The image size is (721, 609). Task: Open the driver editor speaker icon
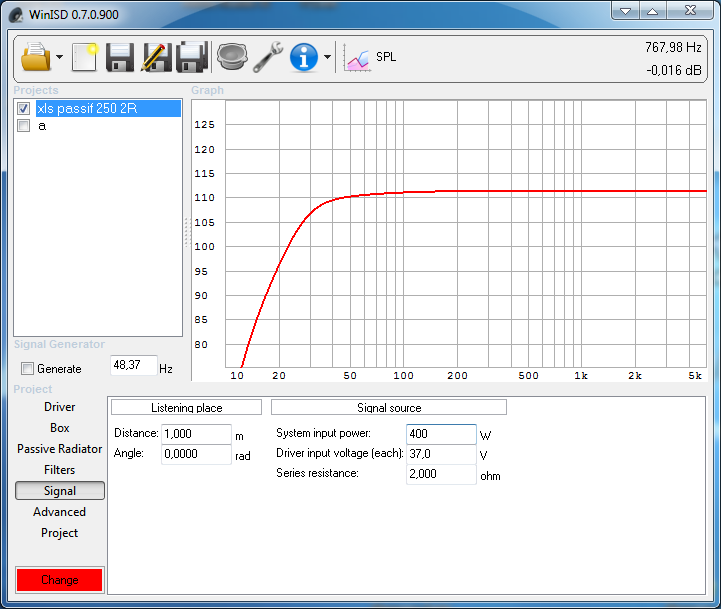232,57
